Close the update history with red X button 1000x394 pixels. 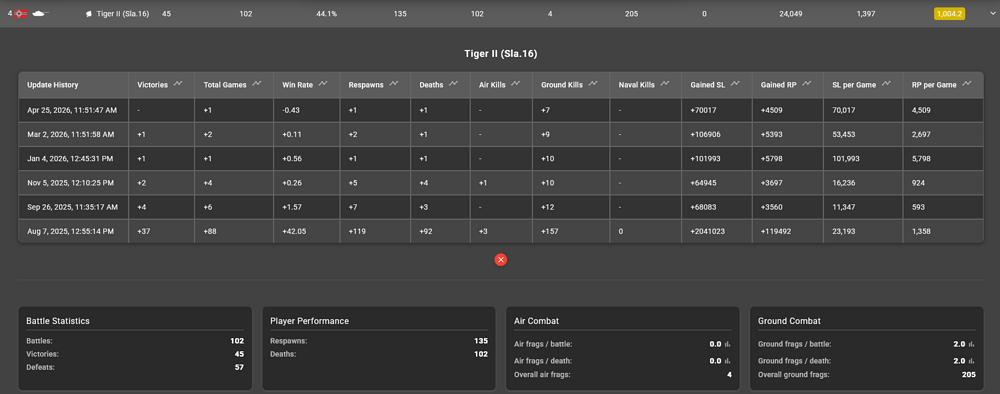(501, 259)
